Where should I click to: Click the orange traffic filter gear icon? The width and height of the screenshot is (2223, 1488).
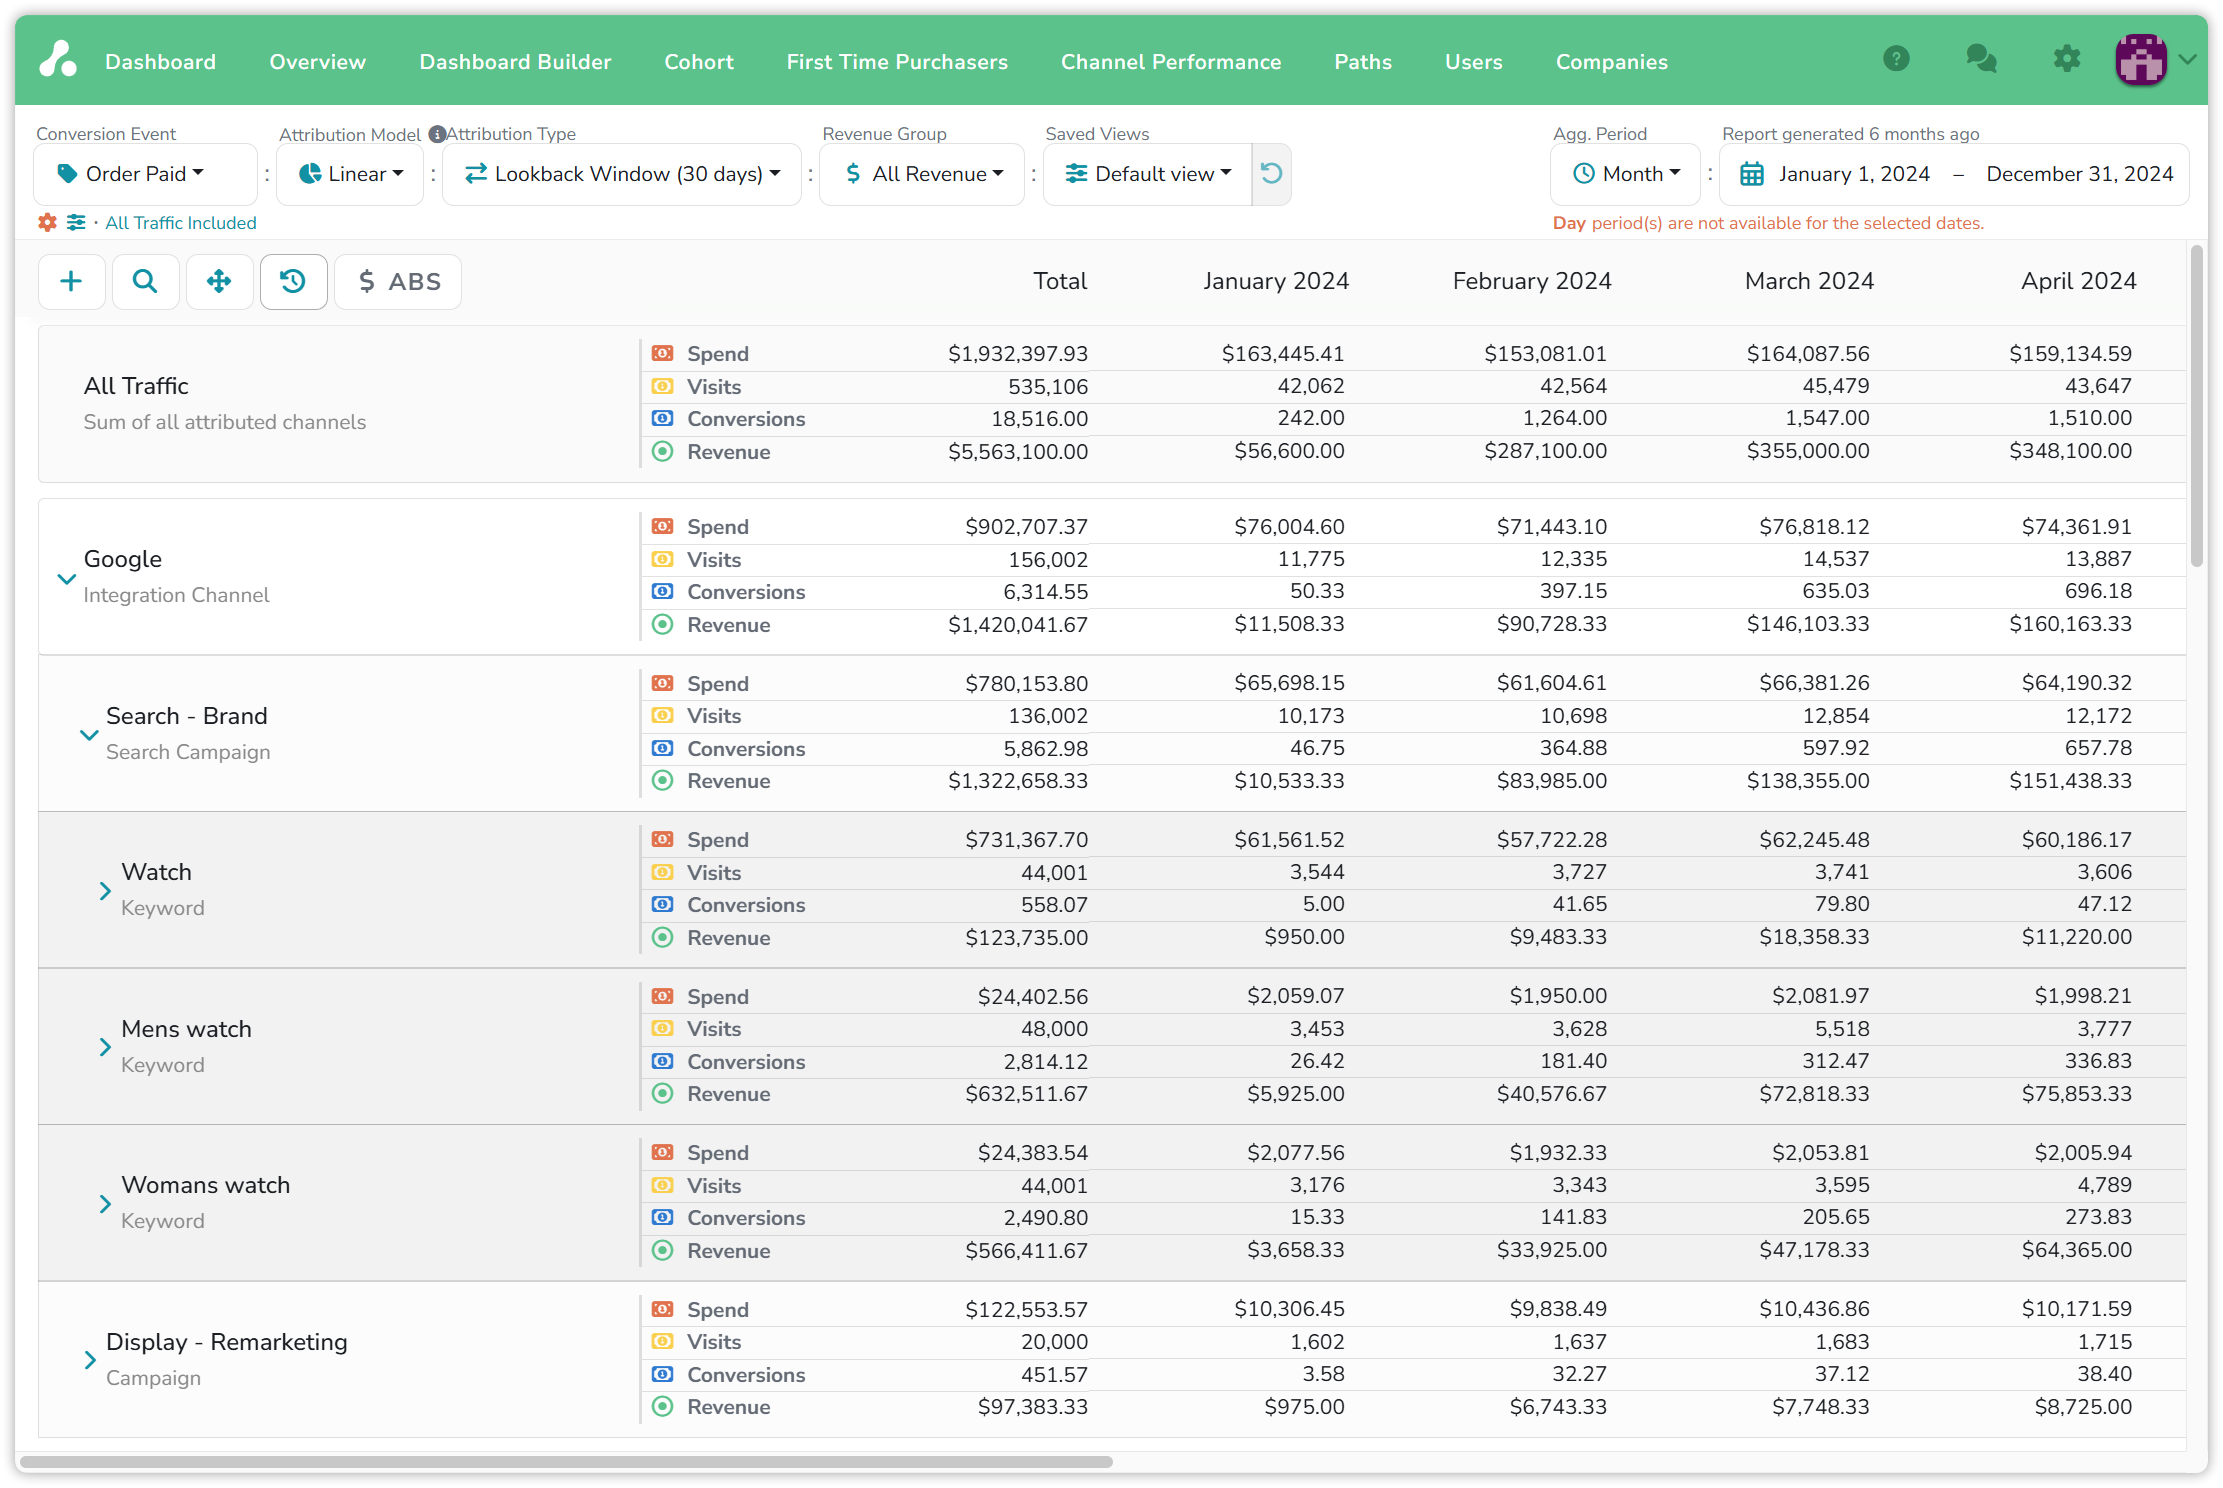coord(47,222)
